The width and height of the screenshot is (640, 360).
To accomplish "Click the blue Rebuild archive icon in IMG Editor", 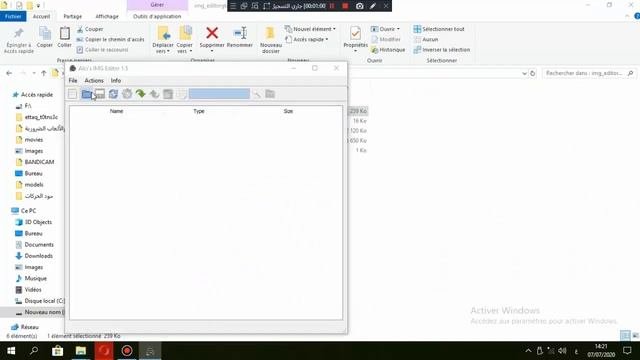I will pos(113,94).
